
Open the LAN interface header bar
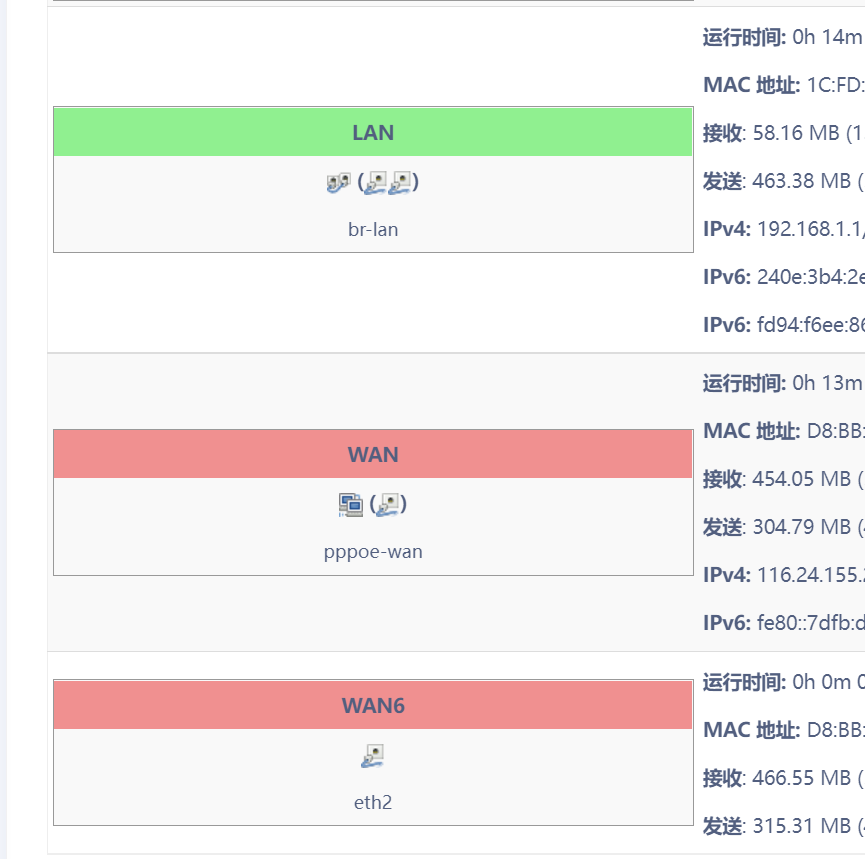click(x=372, y=131)
